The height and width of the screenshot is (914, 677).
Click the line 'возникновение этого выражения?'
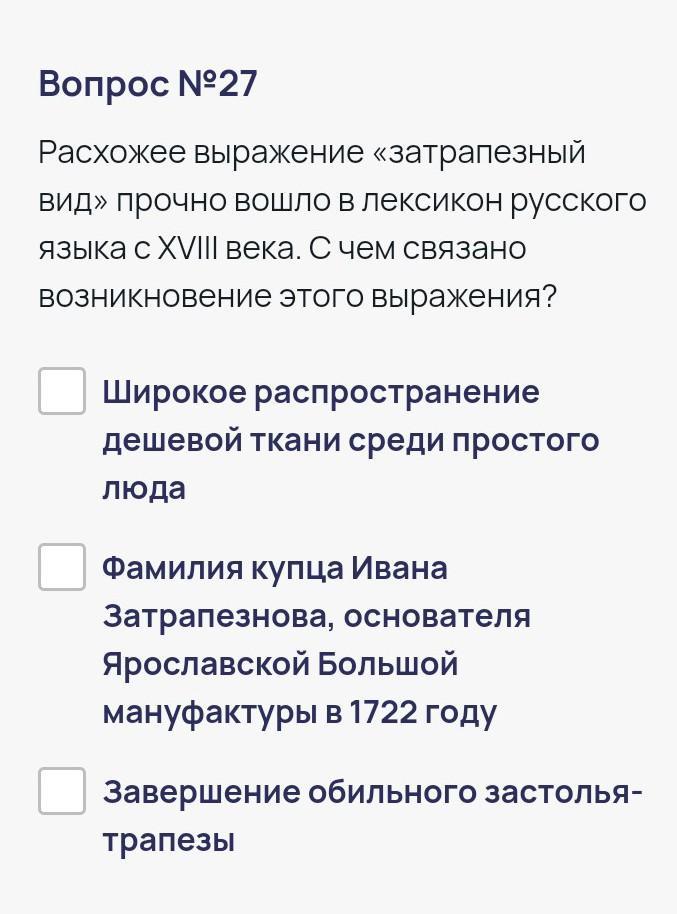pyautogui.click(x=297, y=297)
